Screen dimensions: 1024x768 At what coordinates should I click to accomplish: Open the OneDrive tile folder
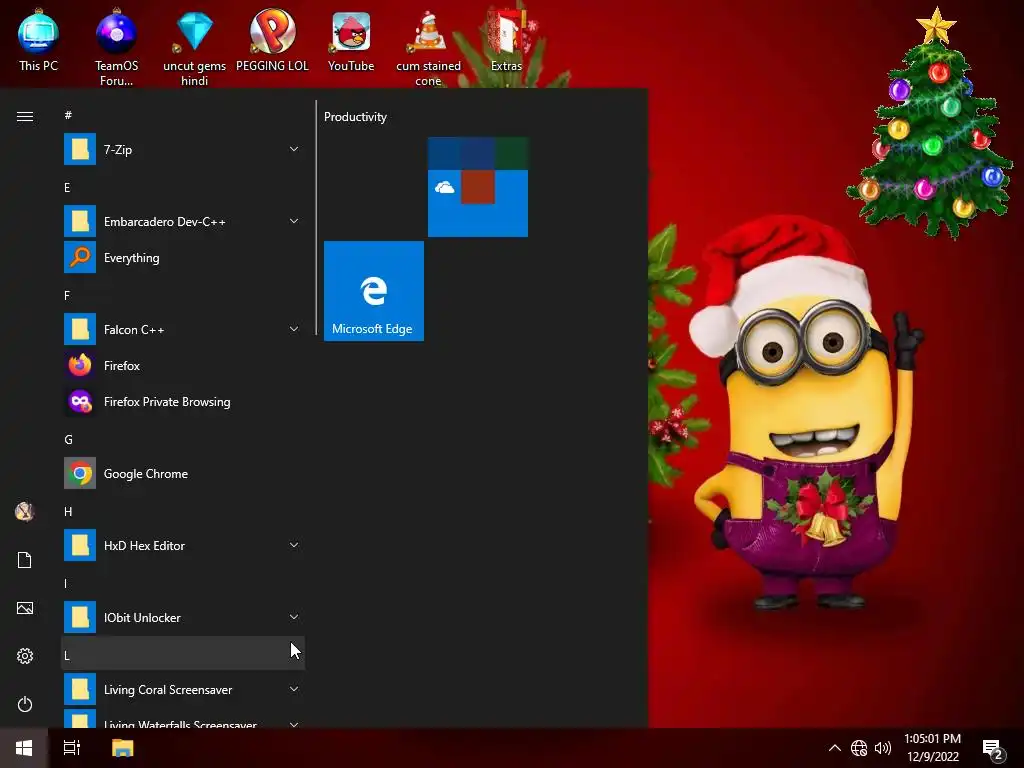[477, 187]
